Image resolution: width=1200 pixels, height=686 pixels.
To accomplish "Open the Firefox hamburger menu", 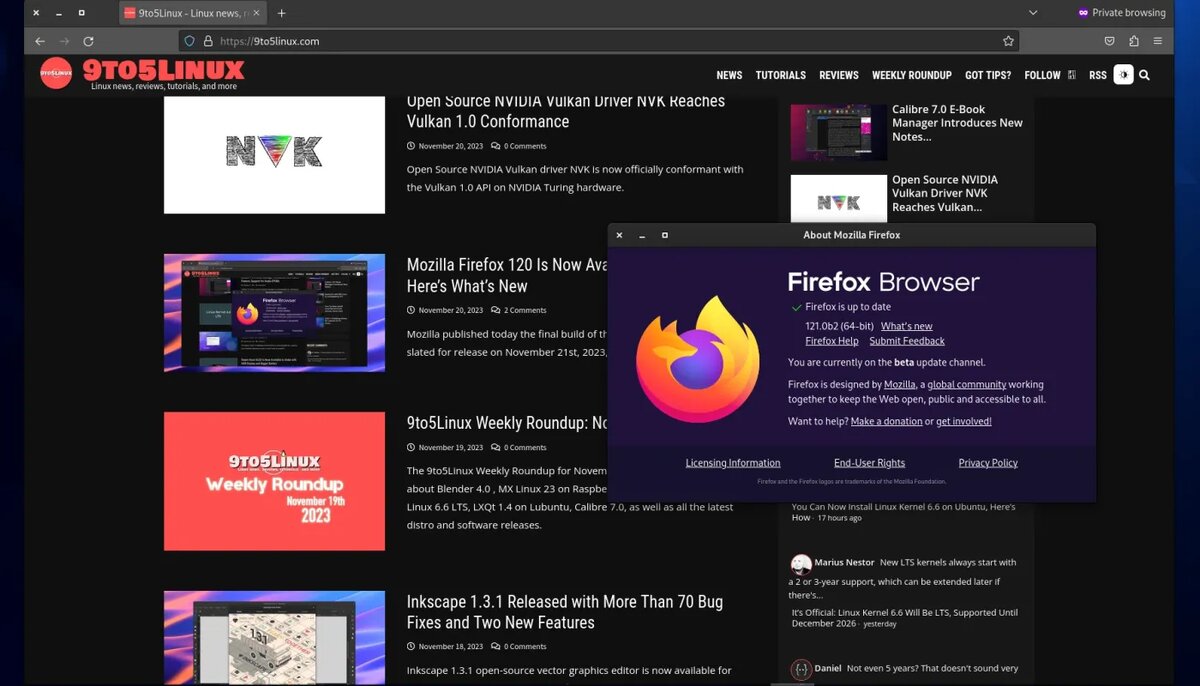I will tap(1157, 41).
